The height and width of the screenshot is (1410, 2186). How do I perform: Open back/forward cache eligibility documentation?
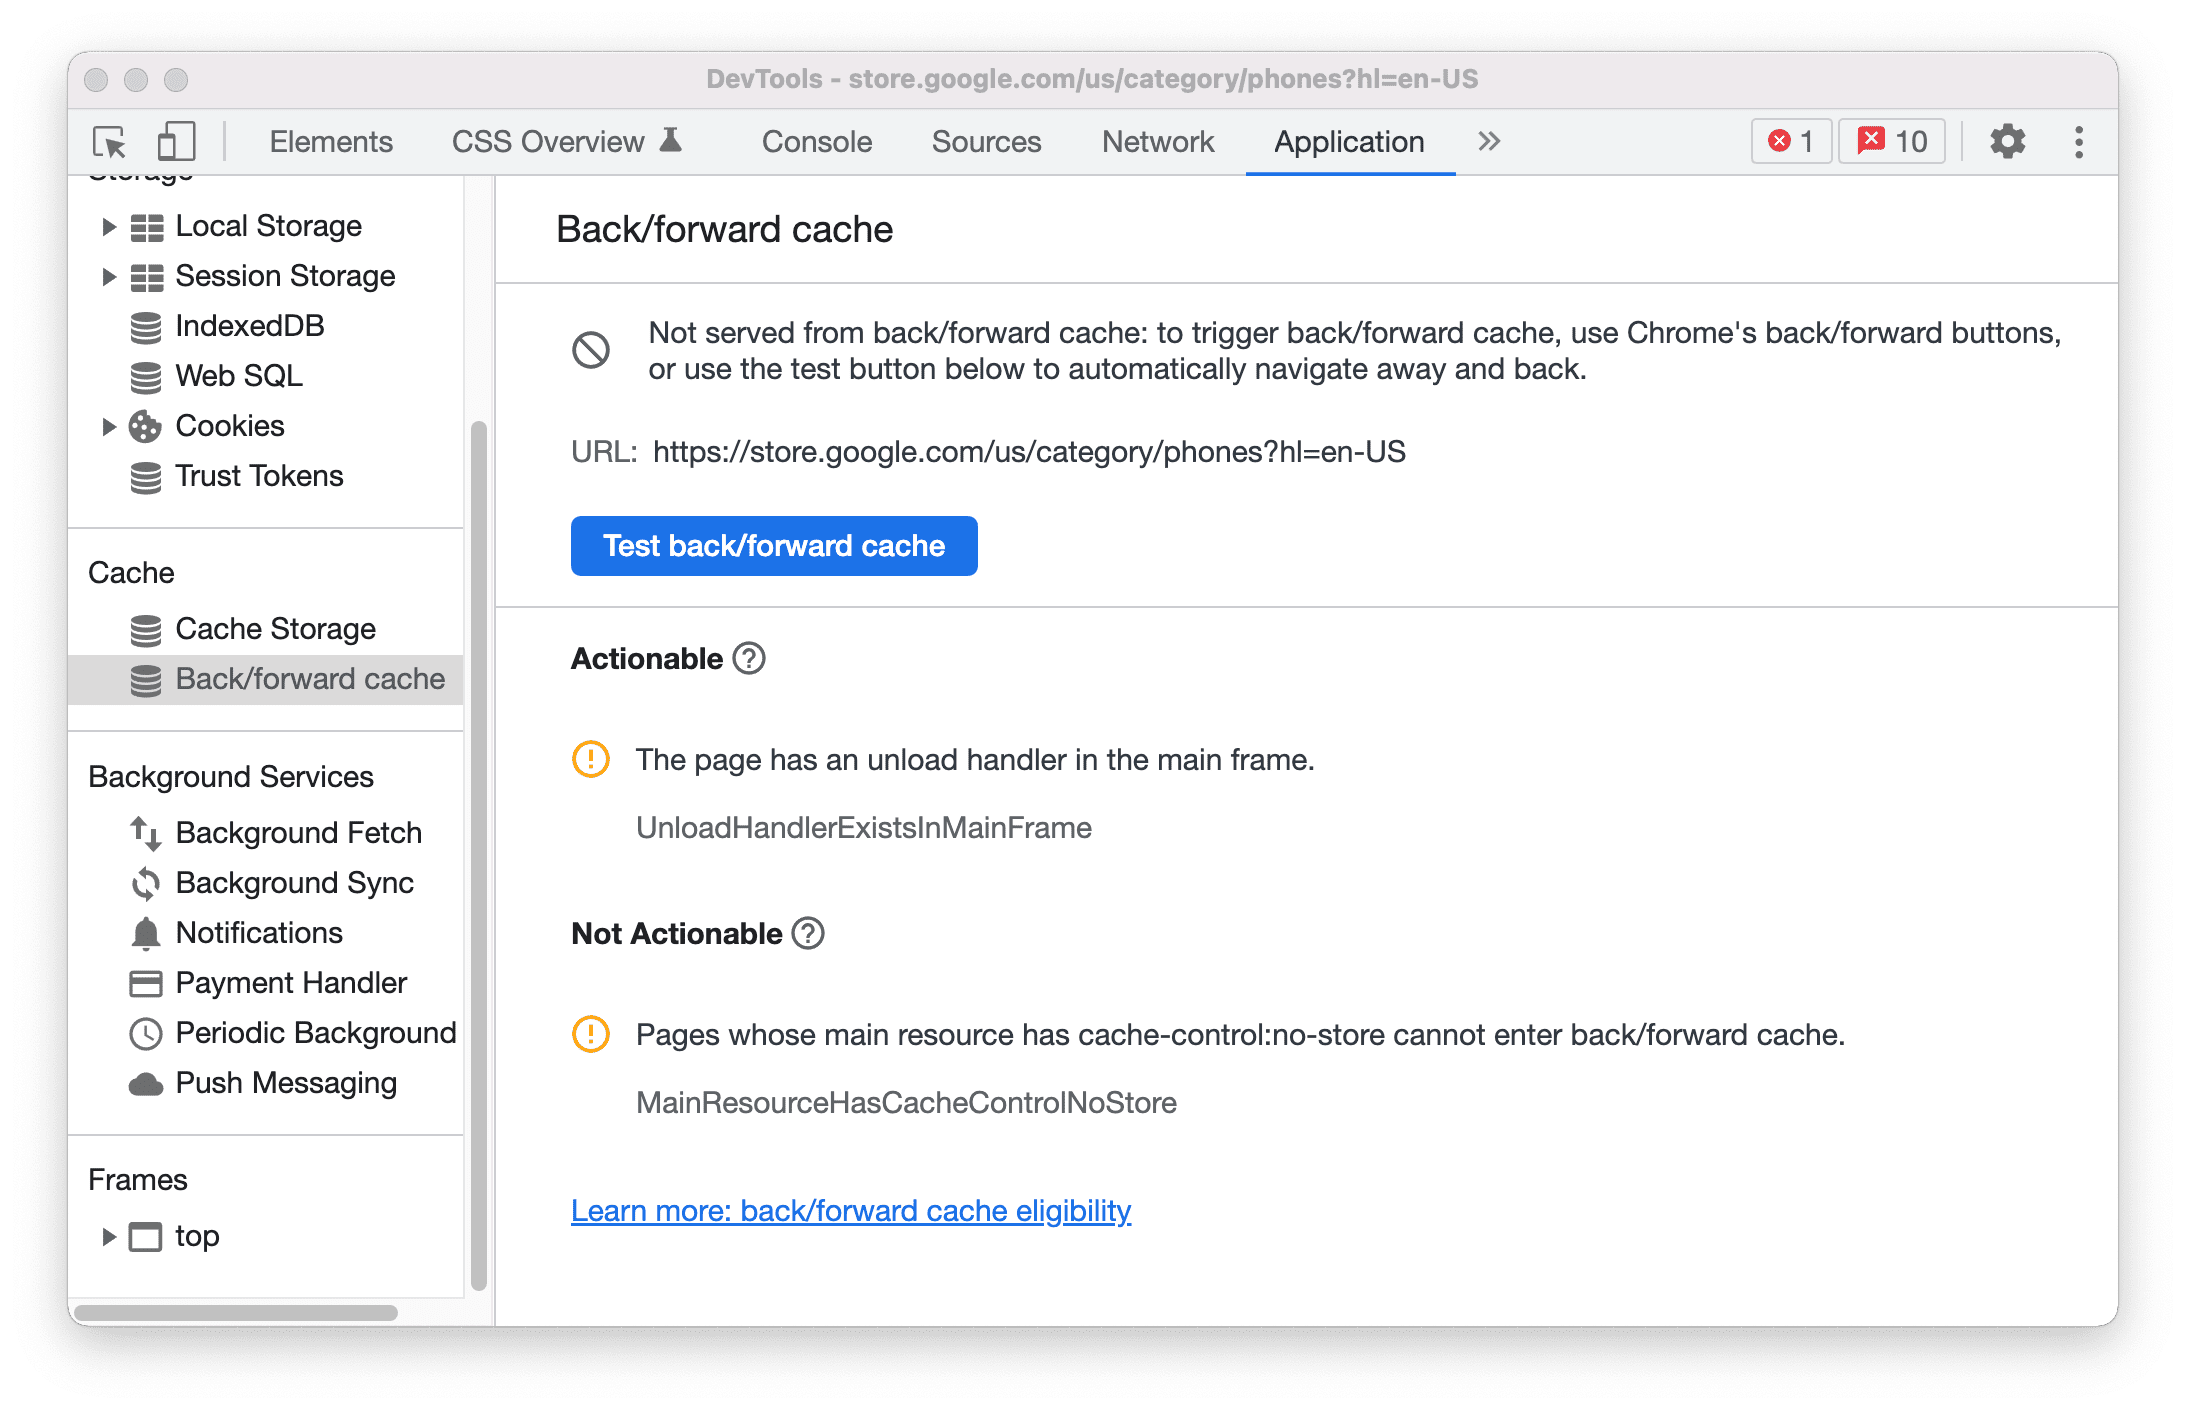click(x=852, y=1211)
